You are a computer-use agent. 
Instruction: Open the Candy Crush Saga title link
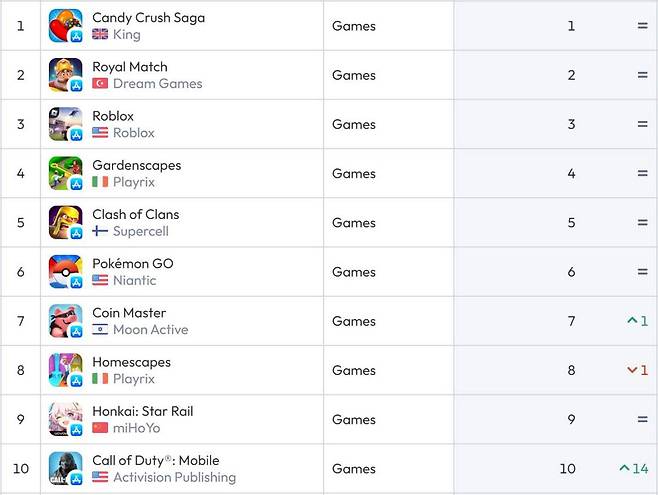tap(148, 18)
